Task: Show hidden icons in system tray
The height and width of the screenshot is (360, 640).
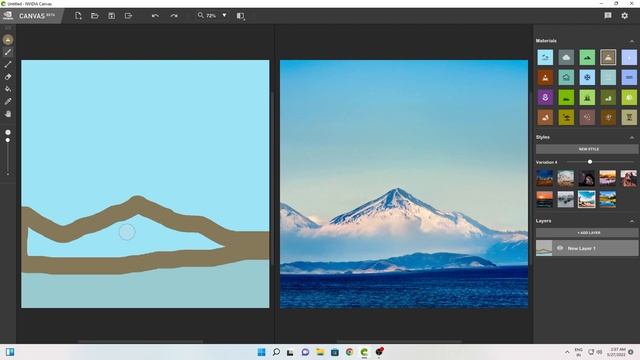Action: click(x=567, y=352)
